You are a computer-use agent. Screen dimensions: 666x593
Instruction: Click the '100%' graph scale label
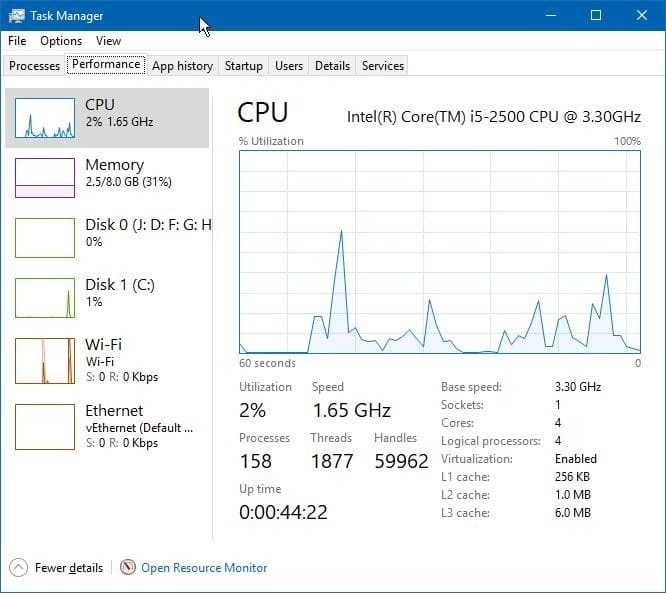(627, 141)
